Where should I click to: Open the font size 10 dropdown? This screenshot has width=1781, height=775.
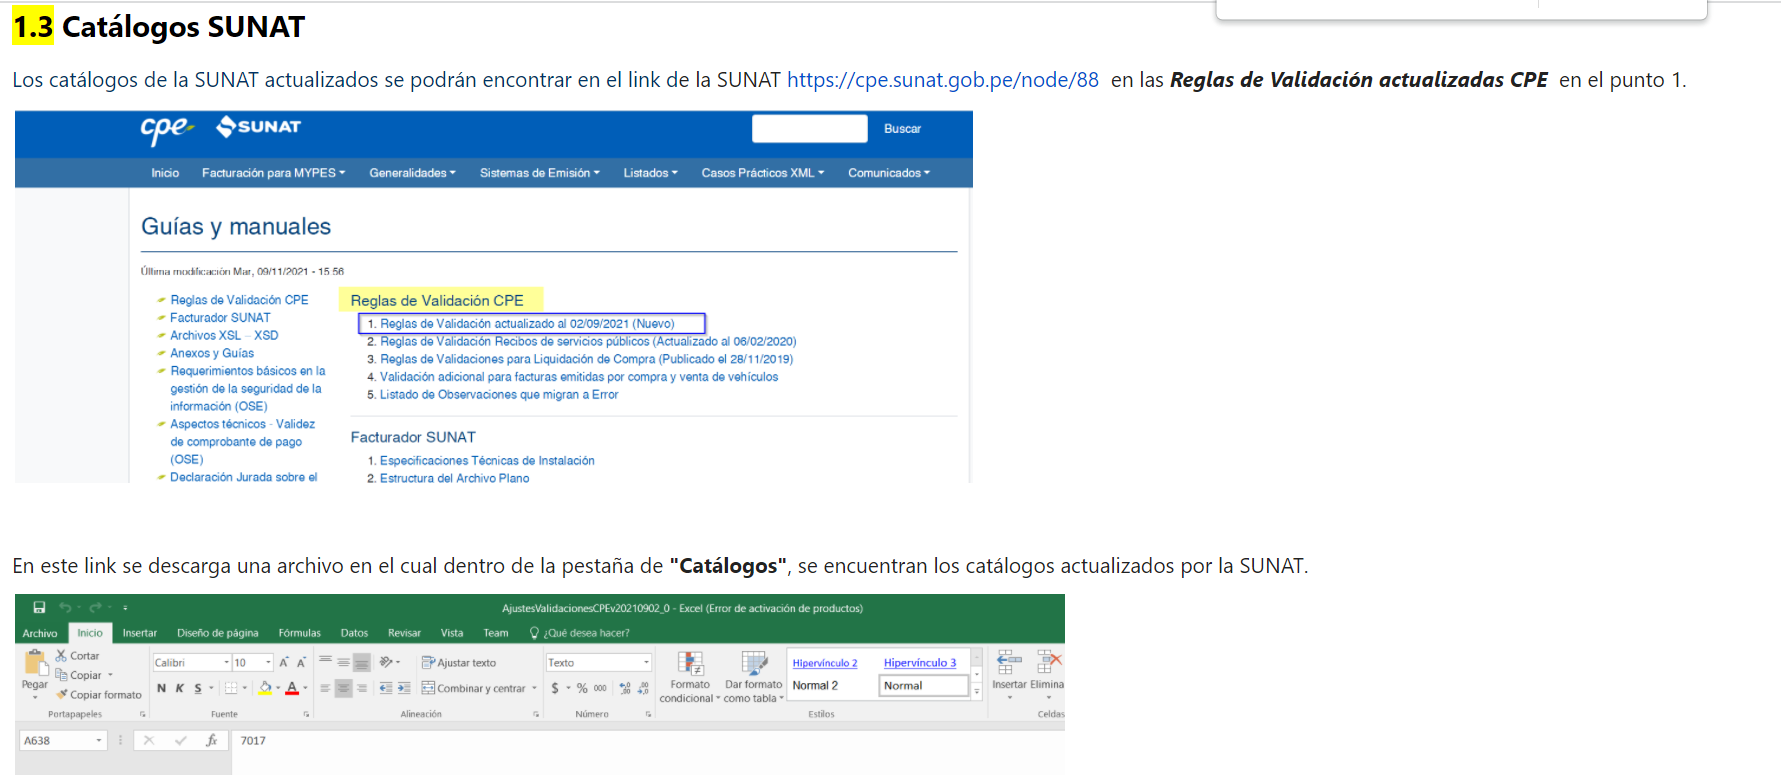(268, 662)
